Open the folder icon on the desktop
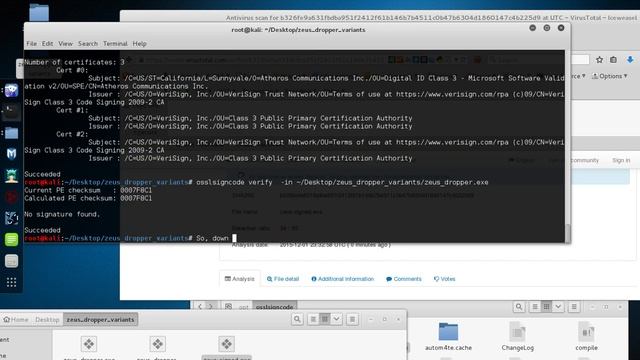This screenshot has width=640, height=360. pos(39,12)
